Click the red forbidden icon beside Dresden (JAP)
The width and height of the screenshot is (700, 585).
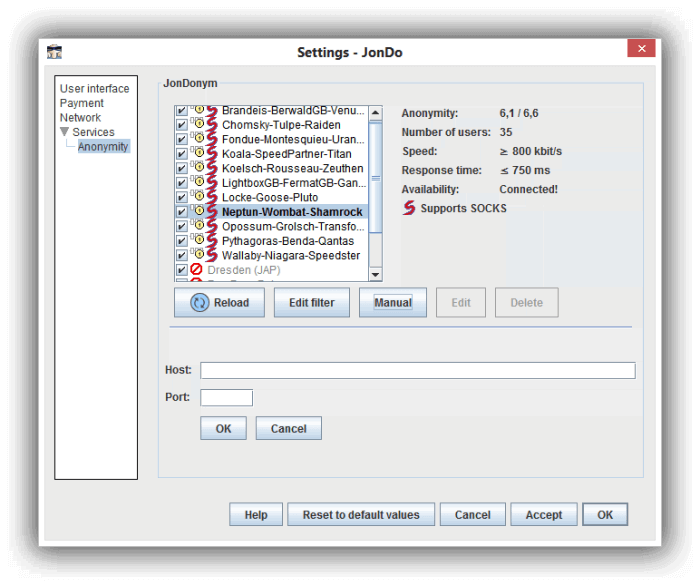tap(196, 269)
